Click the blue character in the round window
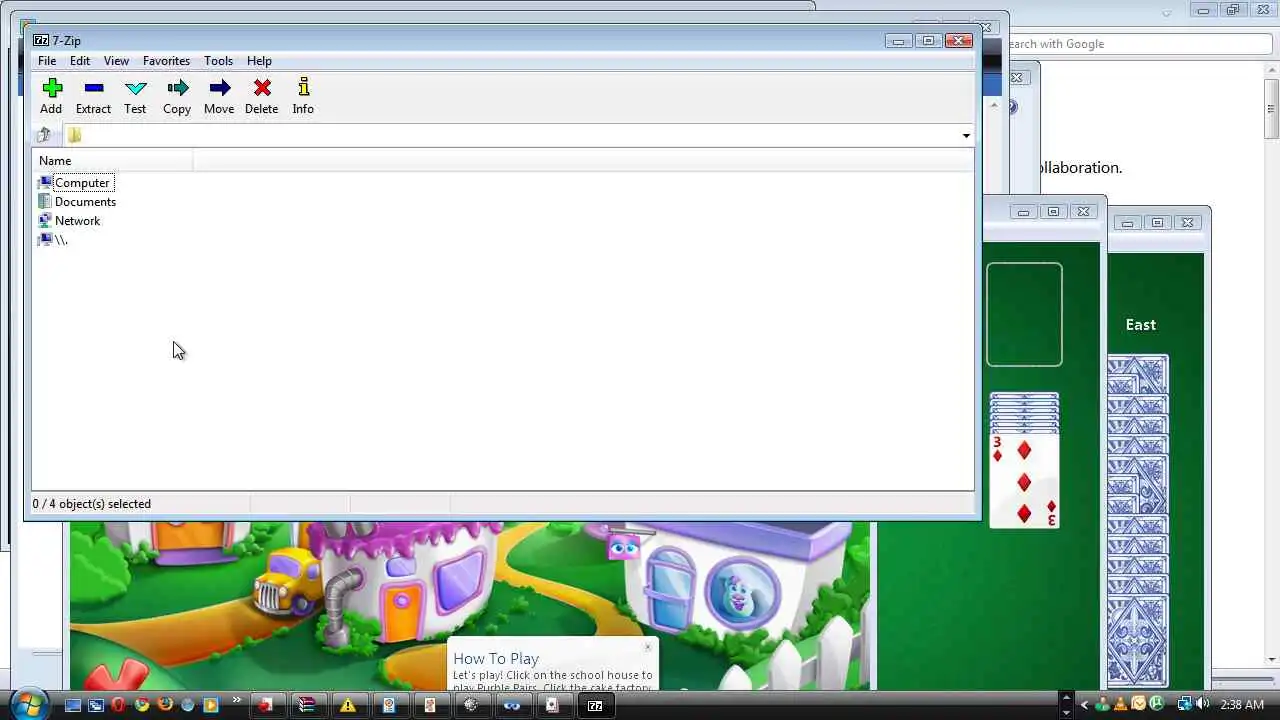This screenshot has width=1280, height=720. point(740,596)
